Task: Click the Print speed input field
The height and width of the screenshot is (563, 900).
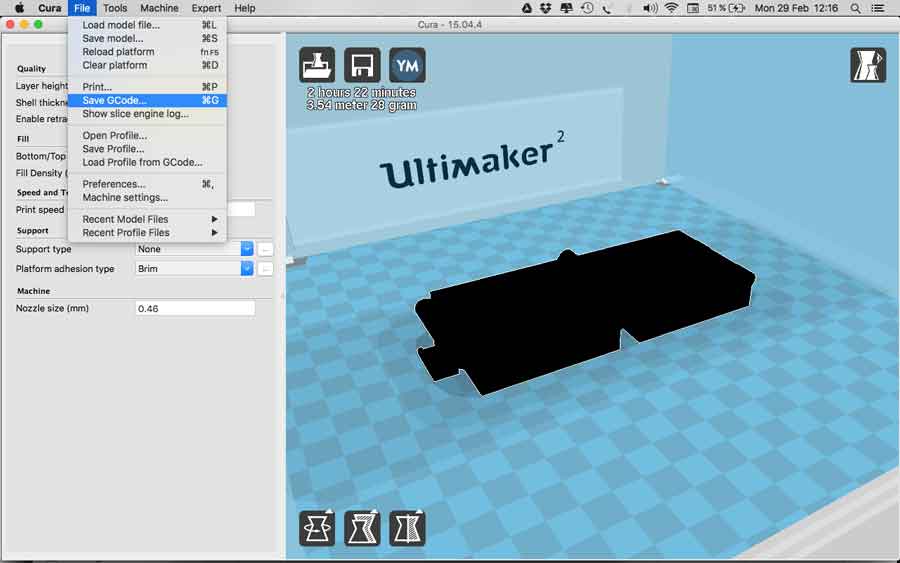Action: [241, 209]
